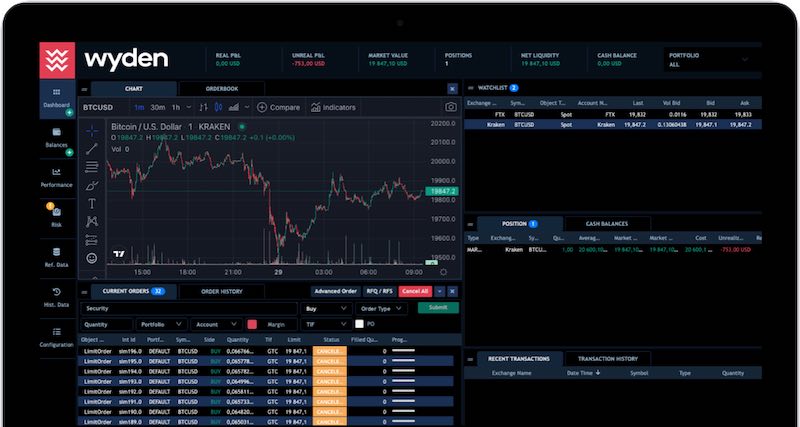Screen dimensions: 800x427
Task: Click the Security input field
Action: pos(189,309)
